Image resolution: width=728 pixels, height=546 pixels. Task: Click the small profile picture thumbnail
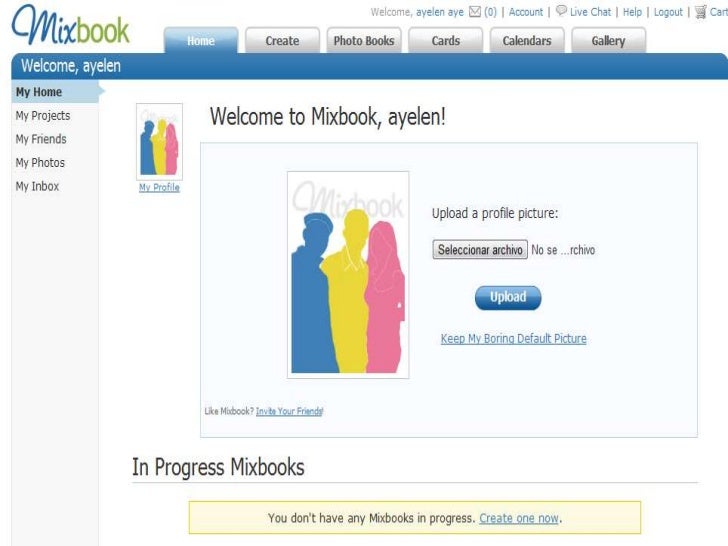click(x=159, y=142)
